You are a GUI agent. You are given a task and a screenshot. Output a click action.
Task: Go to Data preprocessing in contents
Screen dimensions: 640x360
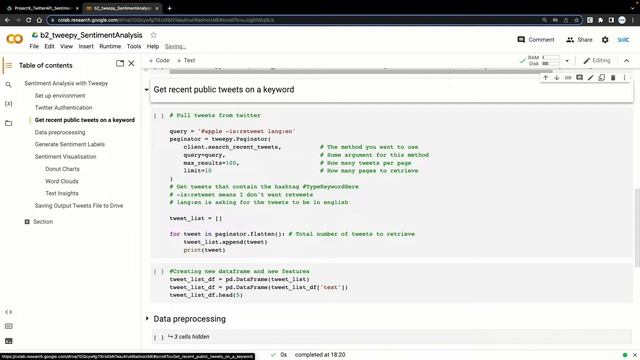coord(60,132)
